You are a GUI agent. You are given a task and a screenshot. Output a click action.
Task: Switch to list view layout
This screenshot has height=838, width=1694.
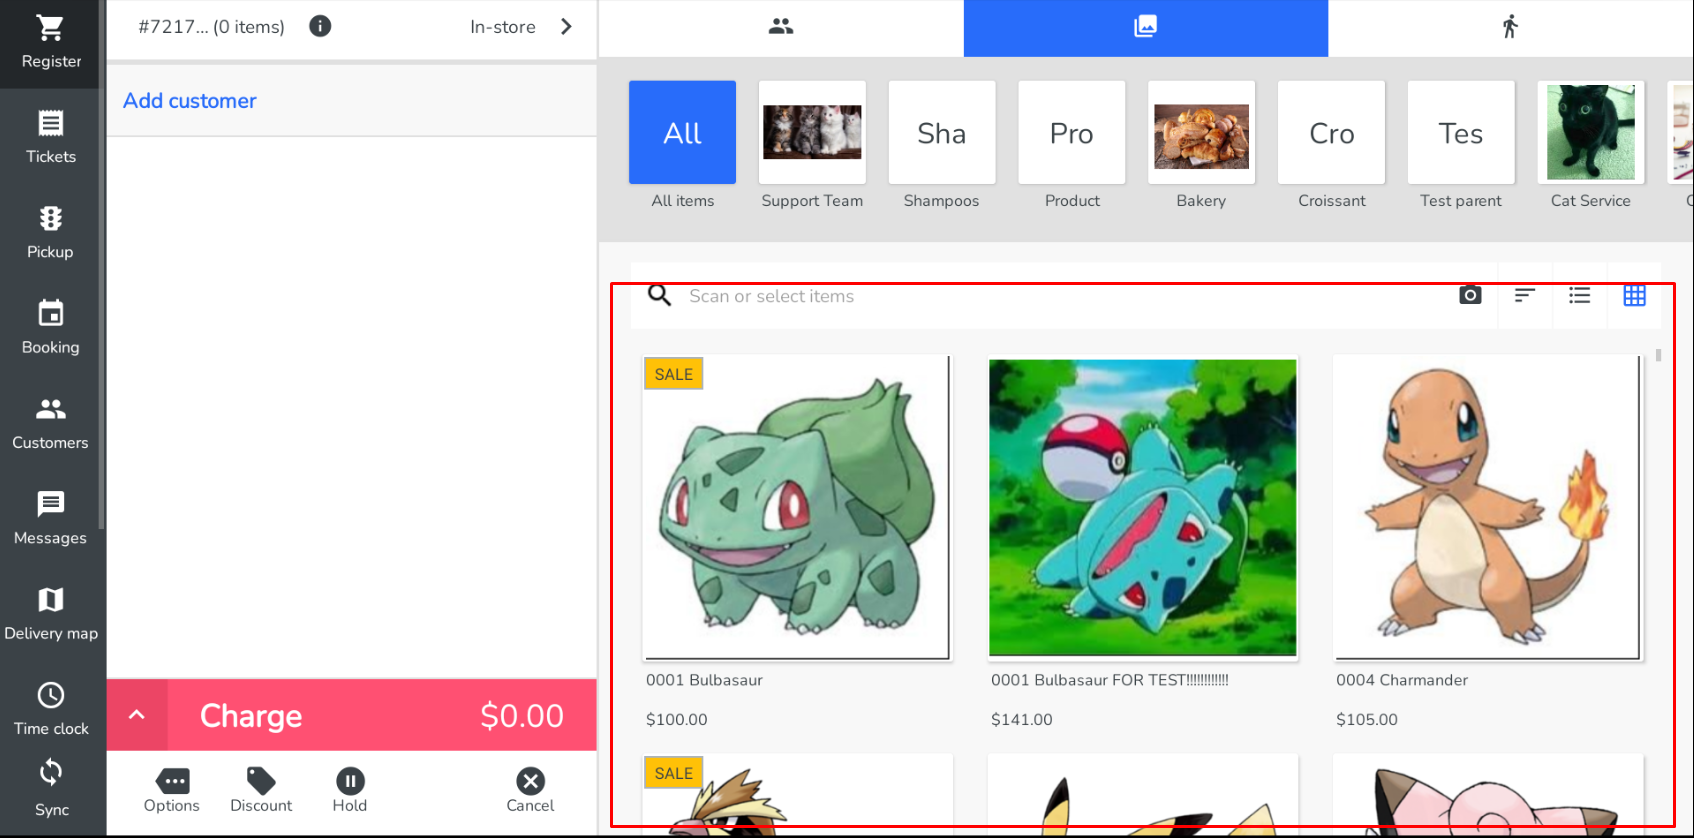(x=1579, y=295)
